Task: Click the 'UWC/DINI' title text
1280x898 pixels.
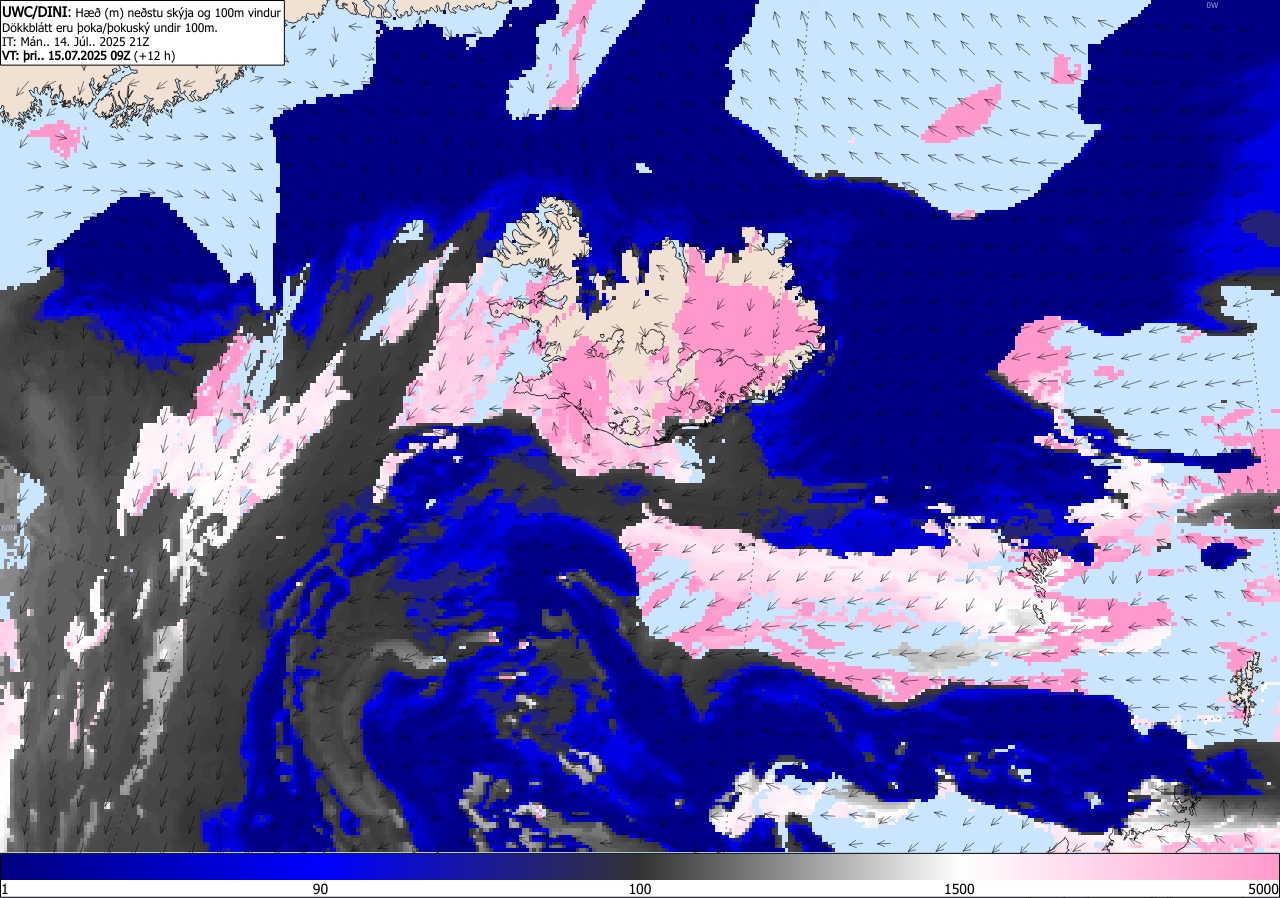Action: coord(37,11)
